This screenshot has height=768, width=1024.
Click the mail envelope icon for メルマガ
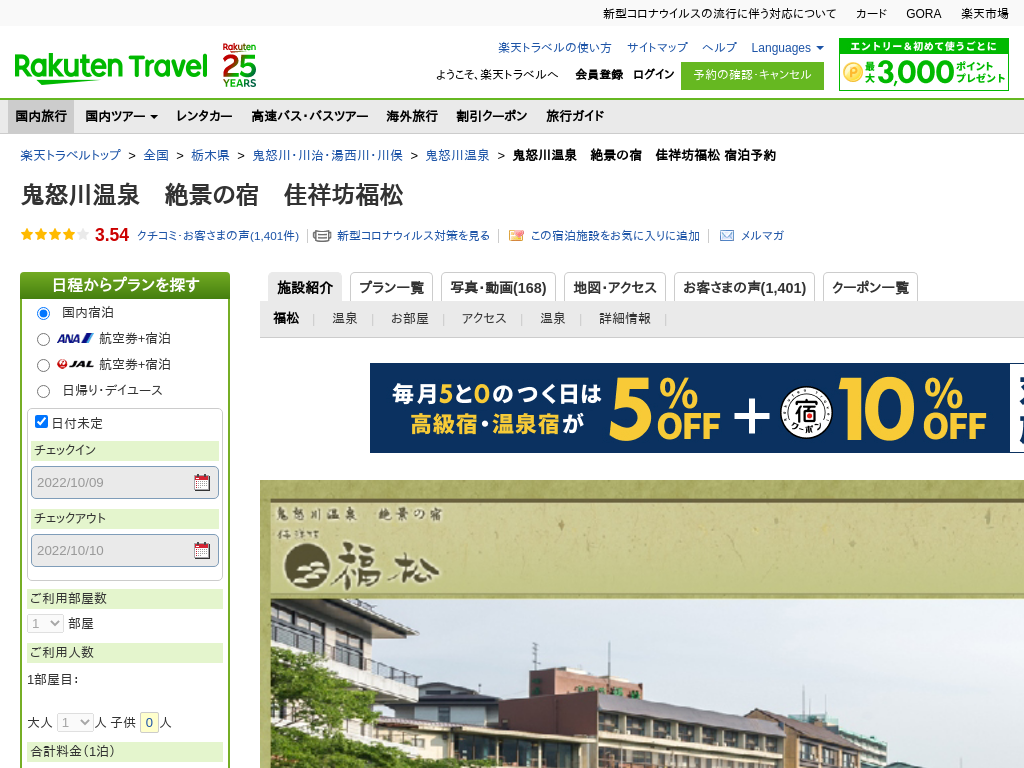727,236
